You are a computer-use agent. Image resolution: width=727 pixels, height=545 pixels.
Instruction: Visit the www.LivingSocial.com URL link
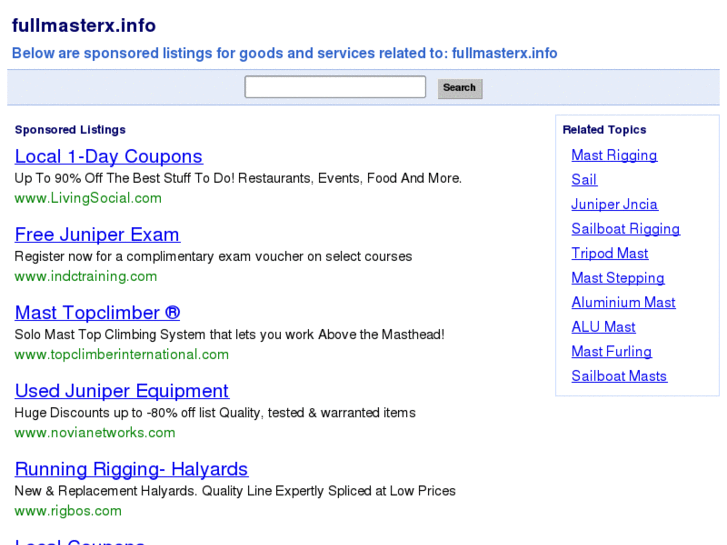tap(88, 198)
